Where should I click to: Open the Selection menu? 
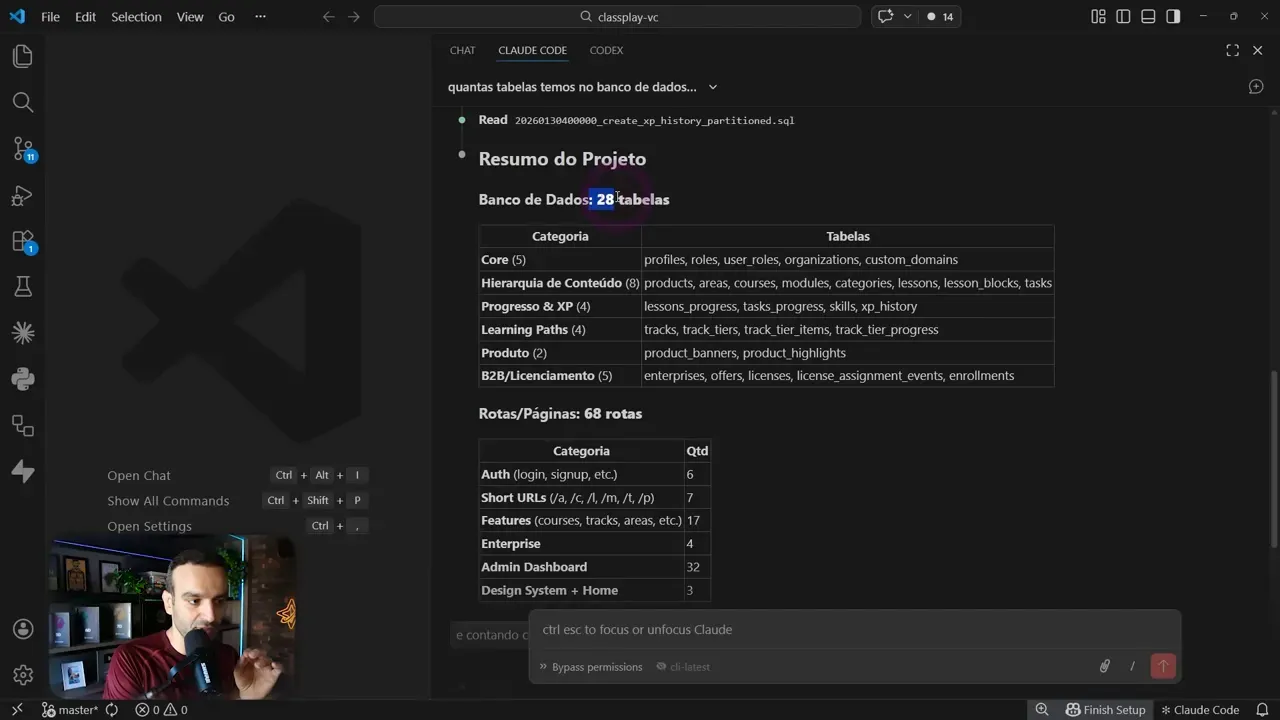click(136, 17)
